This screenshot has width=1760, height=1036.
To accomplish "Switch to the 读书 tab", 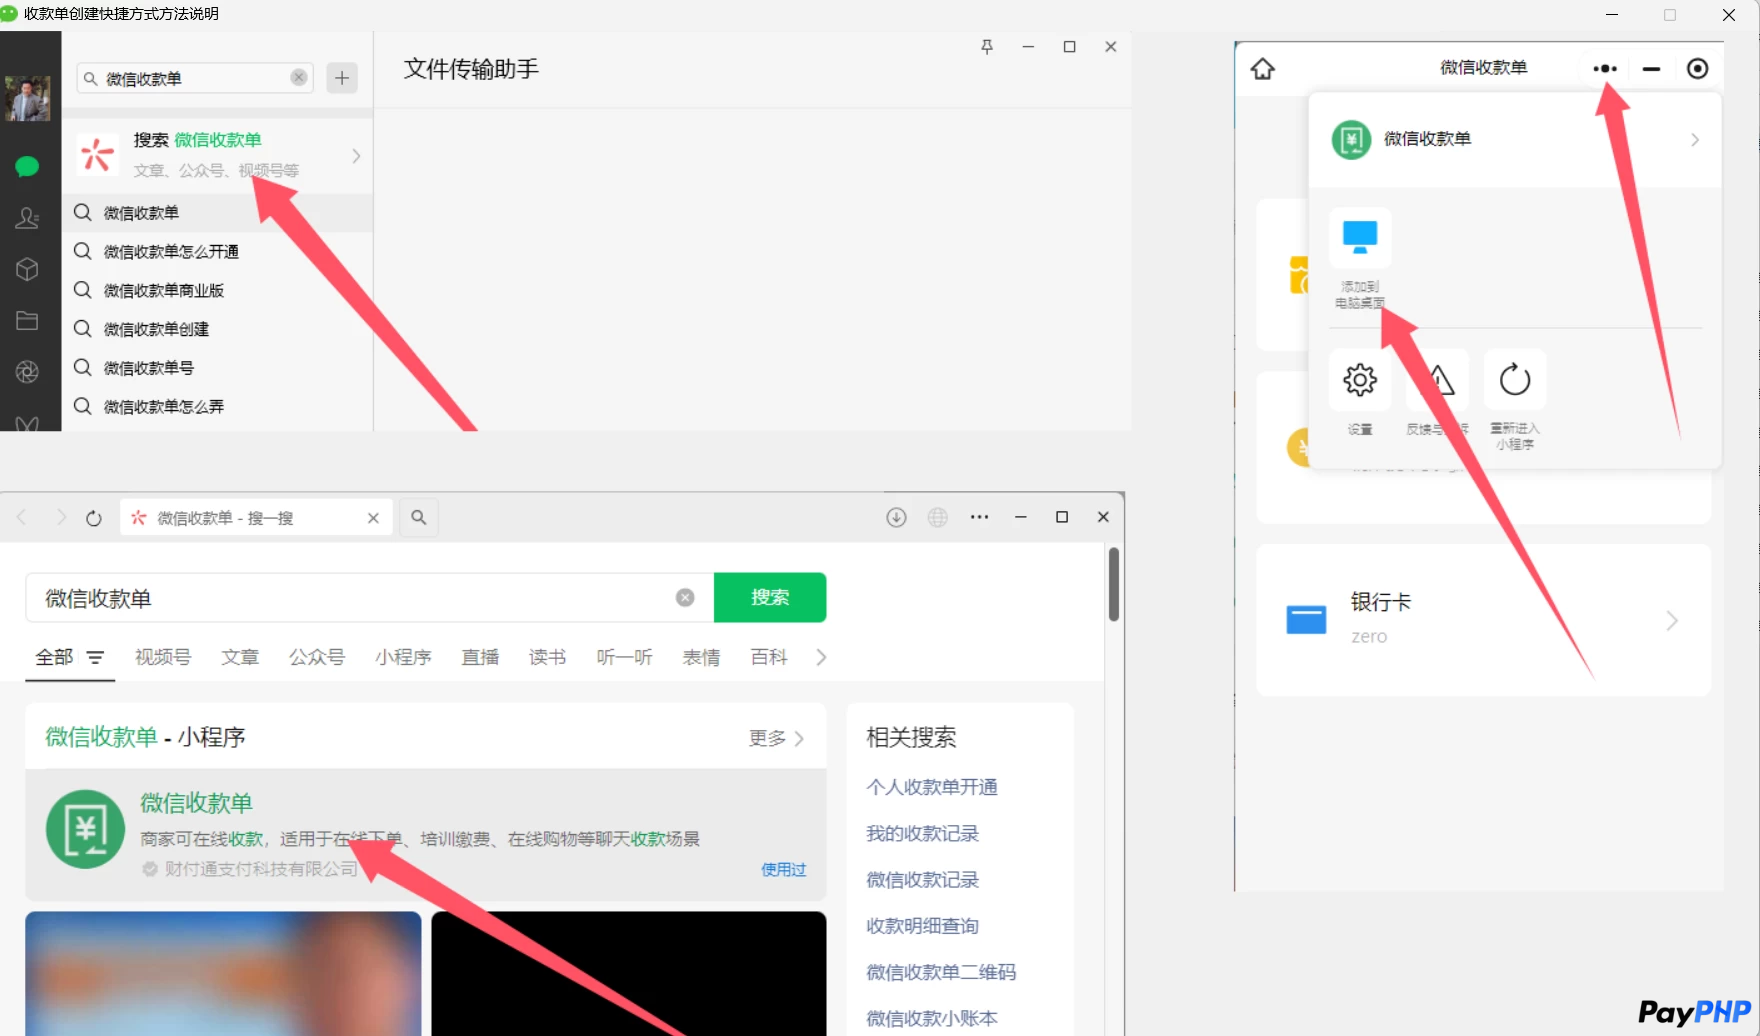I will (x=547, y=657).
